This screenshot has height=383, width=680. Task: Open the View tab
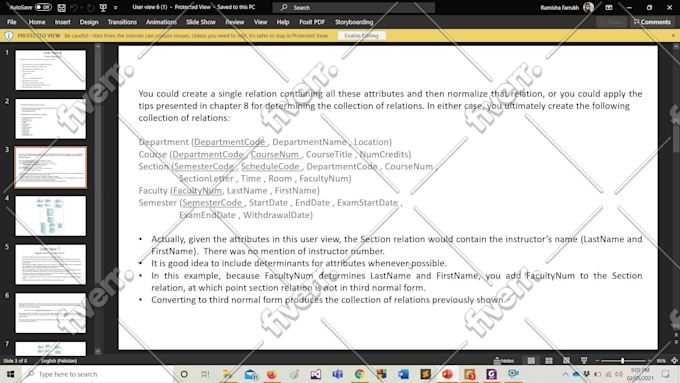click(260, 22)
